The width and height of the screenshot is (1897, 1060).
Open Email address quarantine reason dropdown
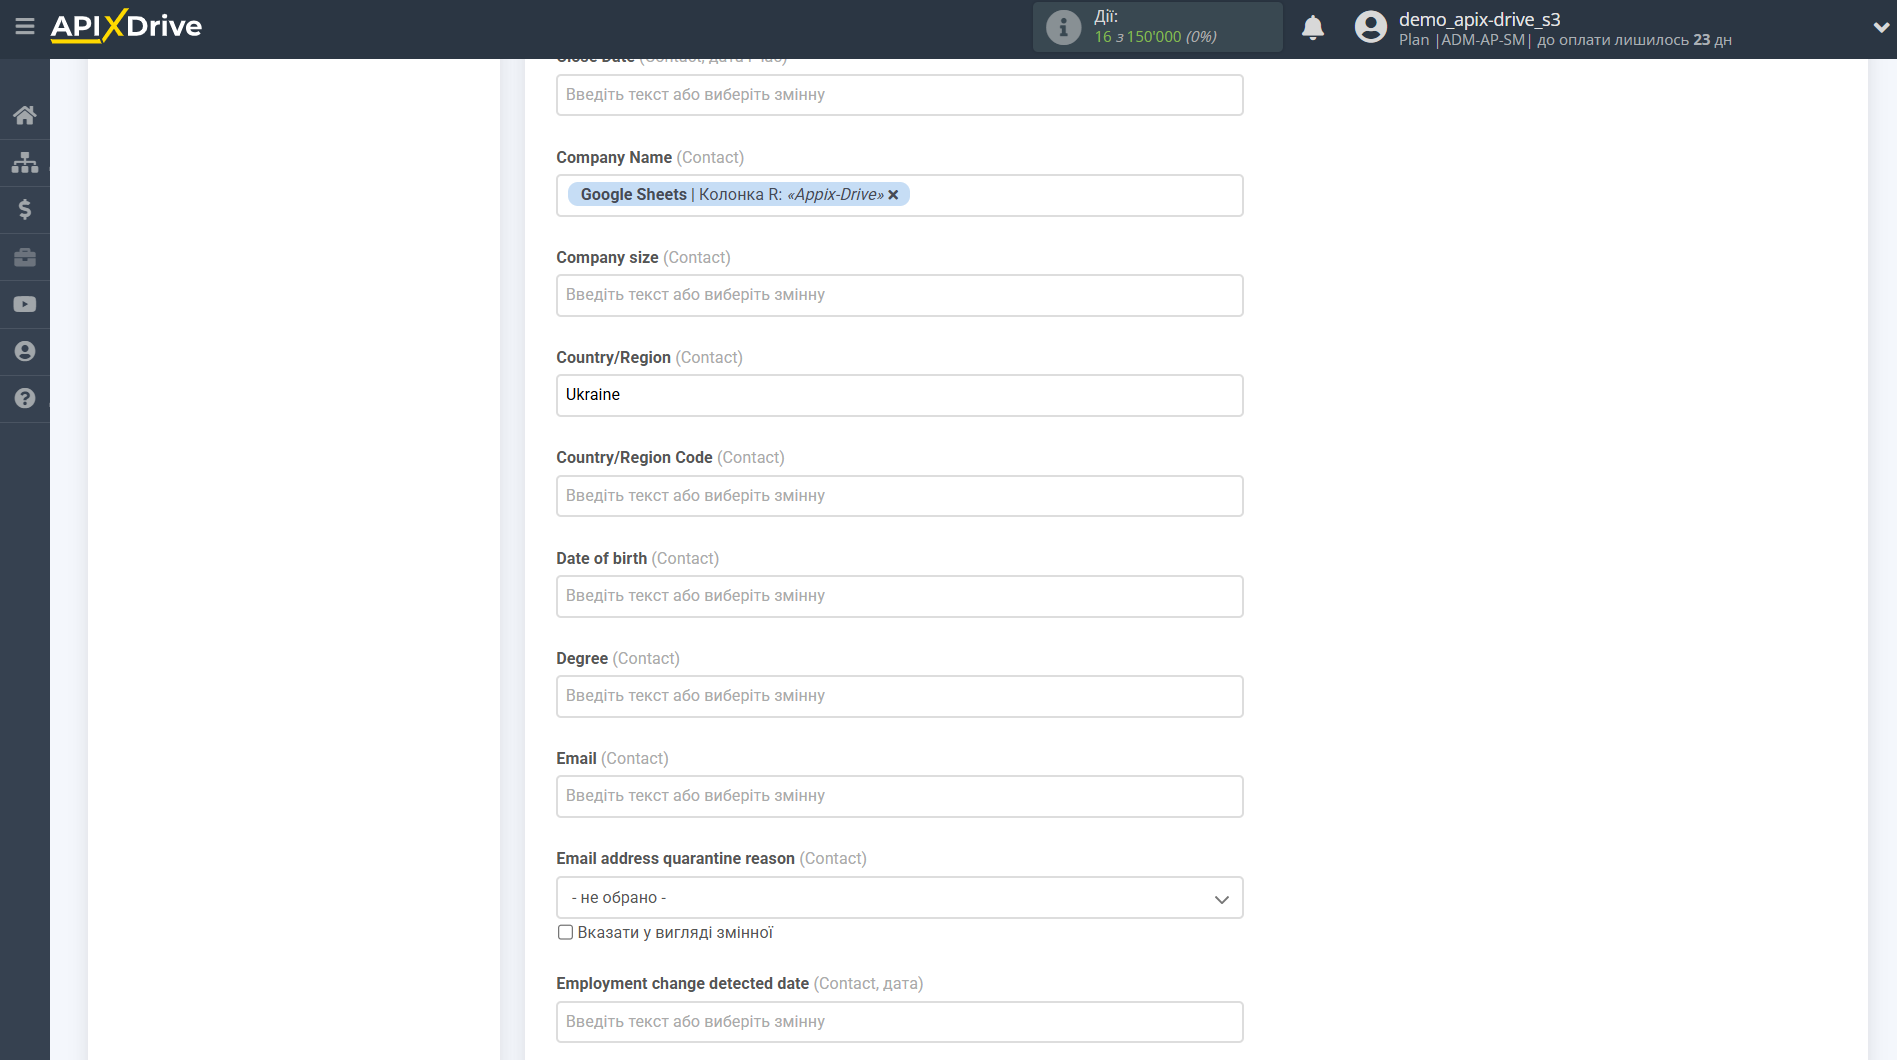[x=899, y=898]
